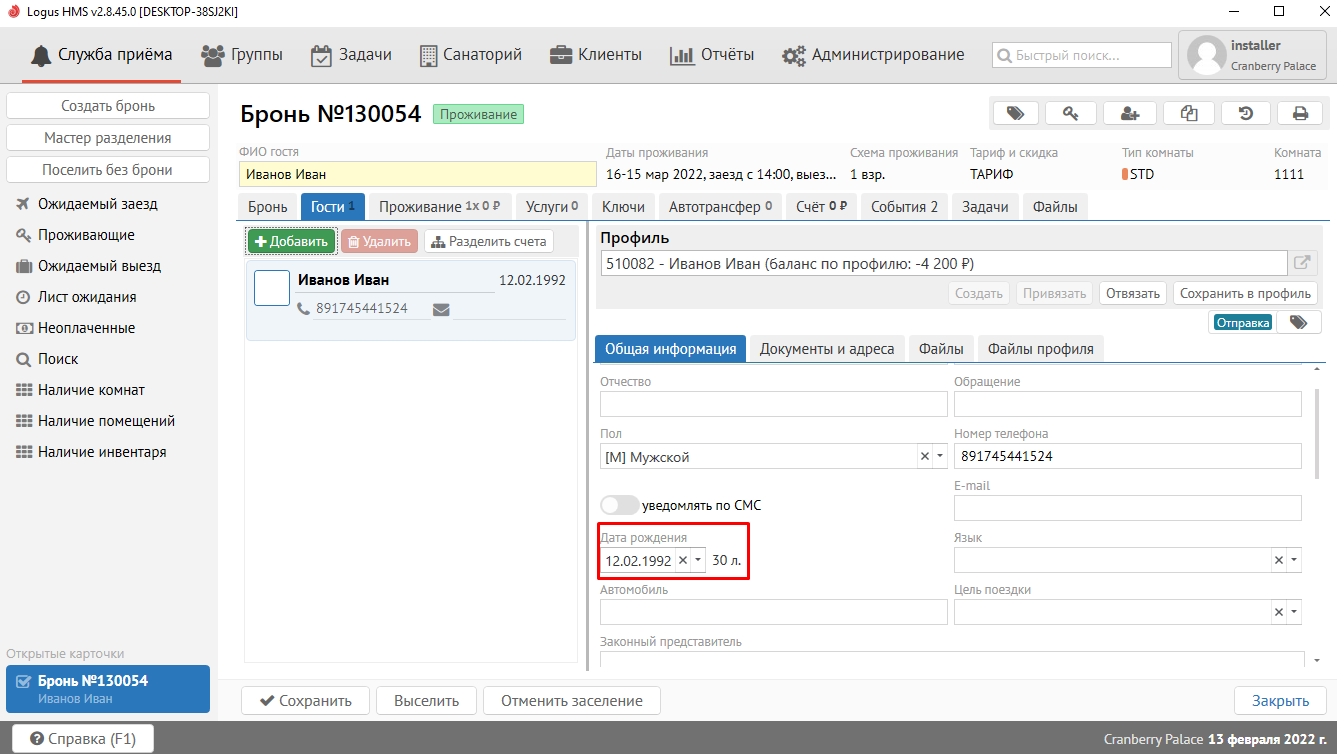Print the booking with printer icon
Viewport: 1337px width, 754px height.
[1300, 113]
